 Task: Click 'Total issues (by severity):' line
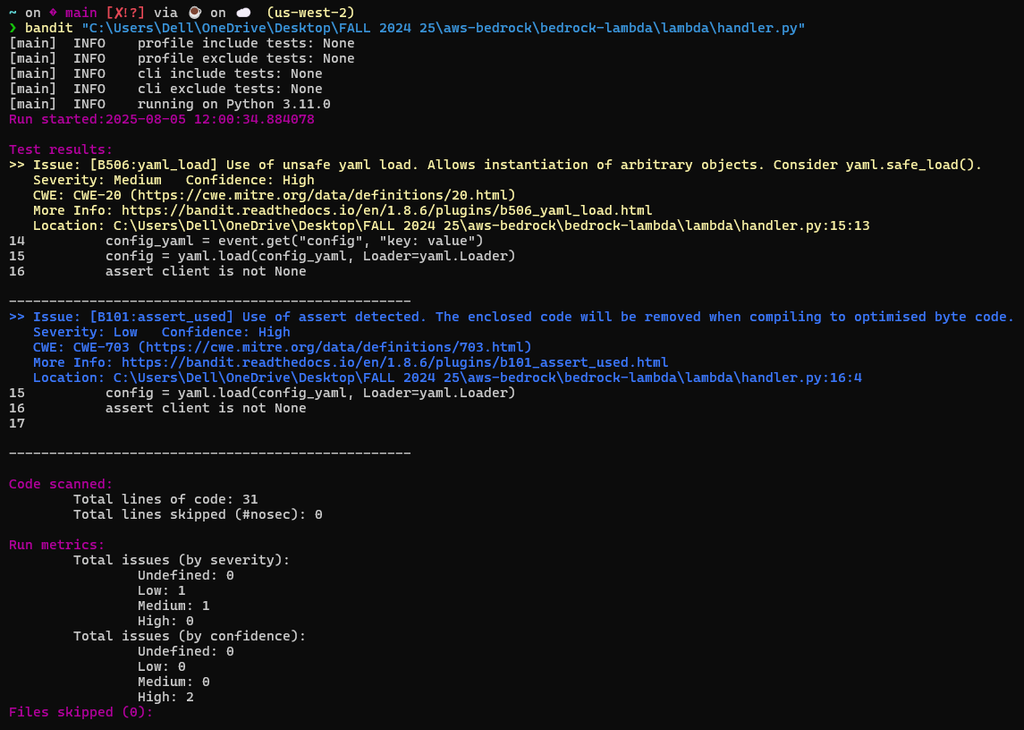182,560
